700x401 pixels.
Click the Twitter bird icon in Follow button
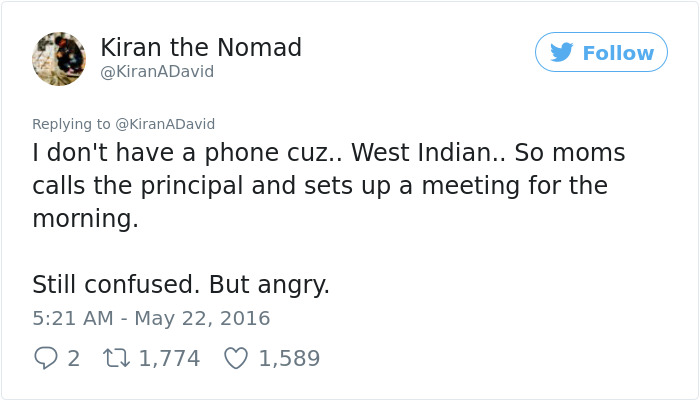point(561,52)
